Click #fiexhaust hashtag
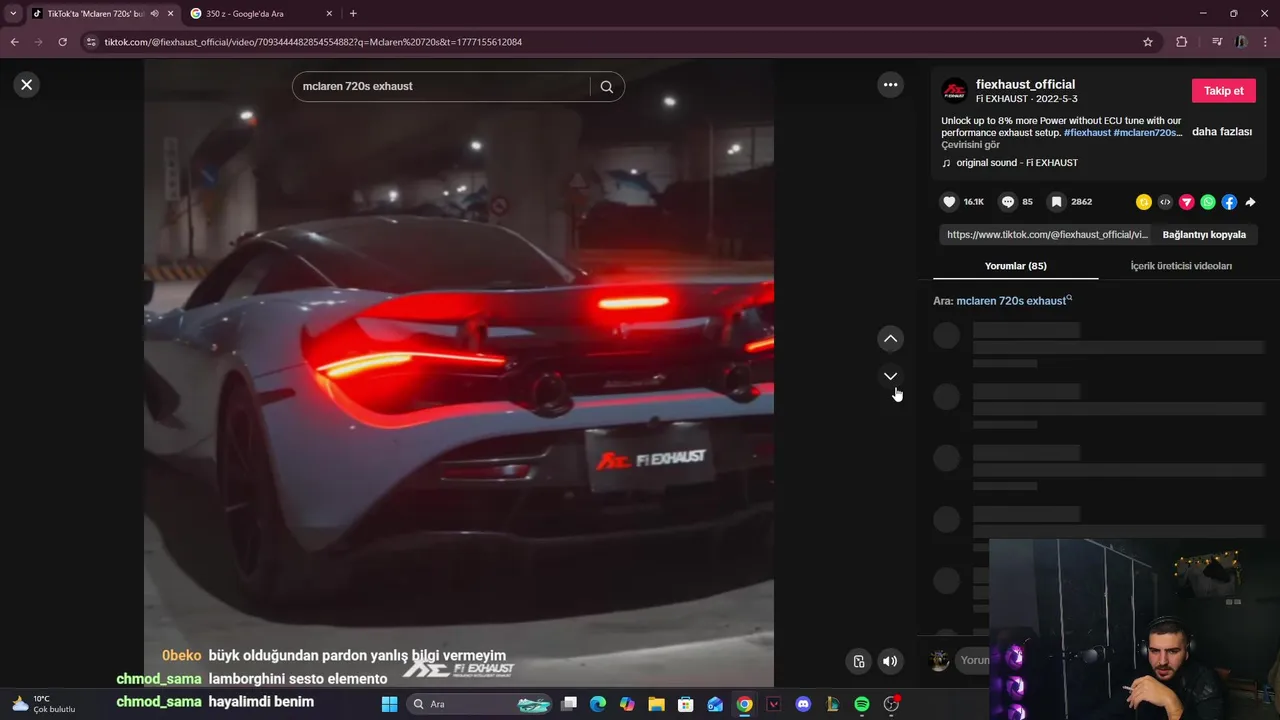1280x720 pixels. tap(1087, 132)
